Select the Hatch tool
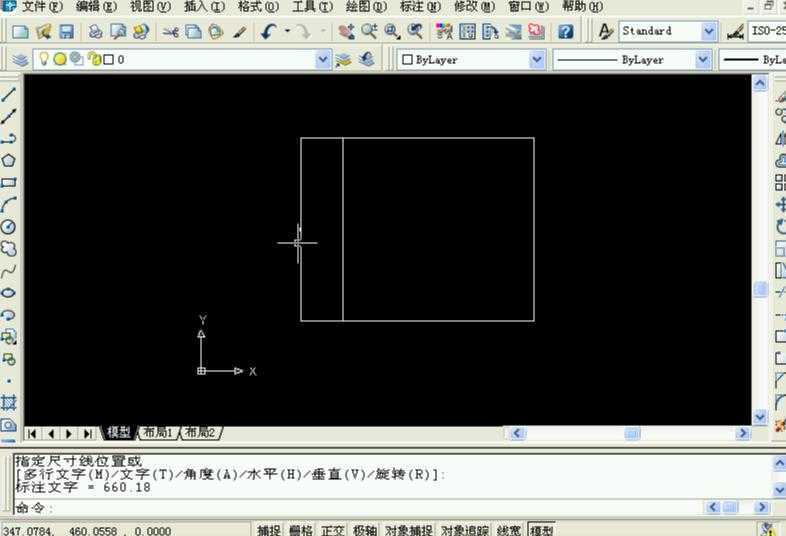The height and width of the screenshot is (536, 786). (x=9, y=403)
